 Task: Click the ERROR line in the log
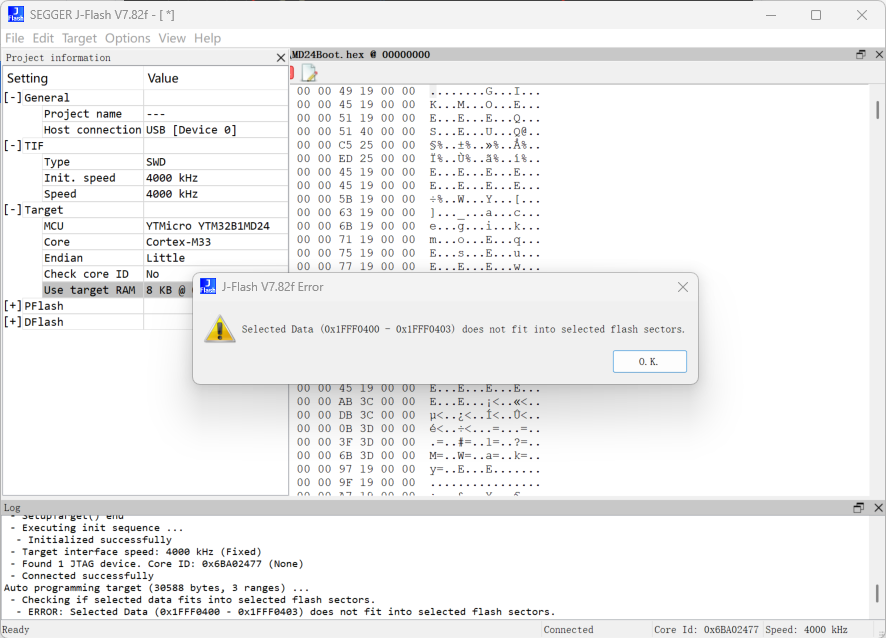tap(285, 612)
